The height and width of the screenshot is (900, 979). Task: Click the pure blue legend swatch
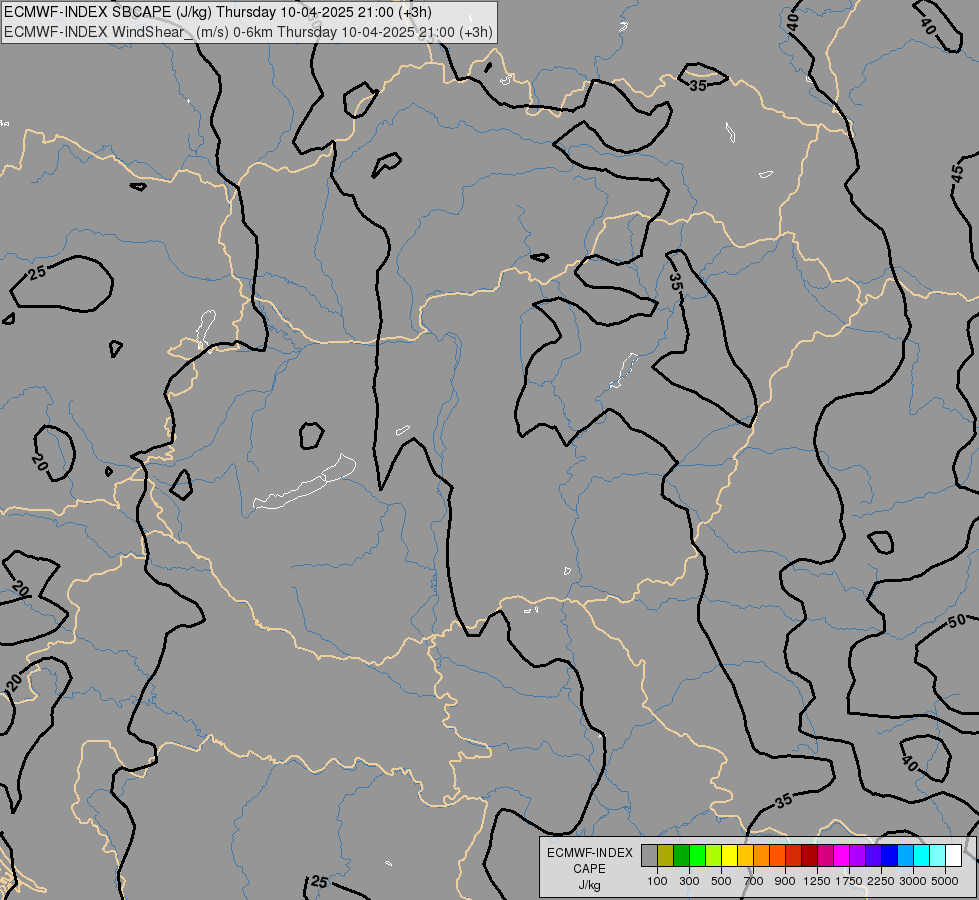coord(889,856)
